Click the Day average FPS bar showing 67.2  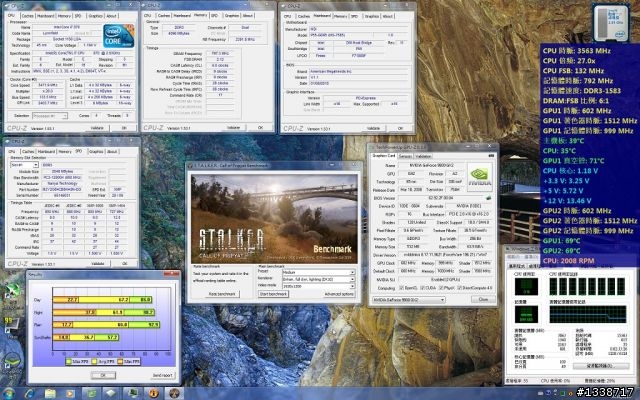tap(104, 300)
